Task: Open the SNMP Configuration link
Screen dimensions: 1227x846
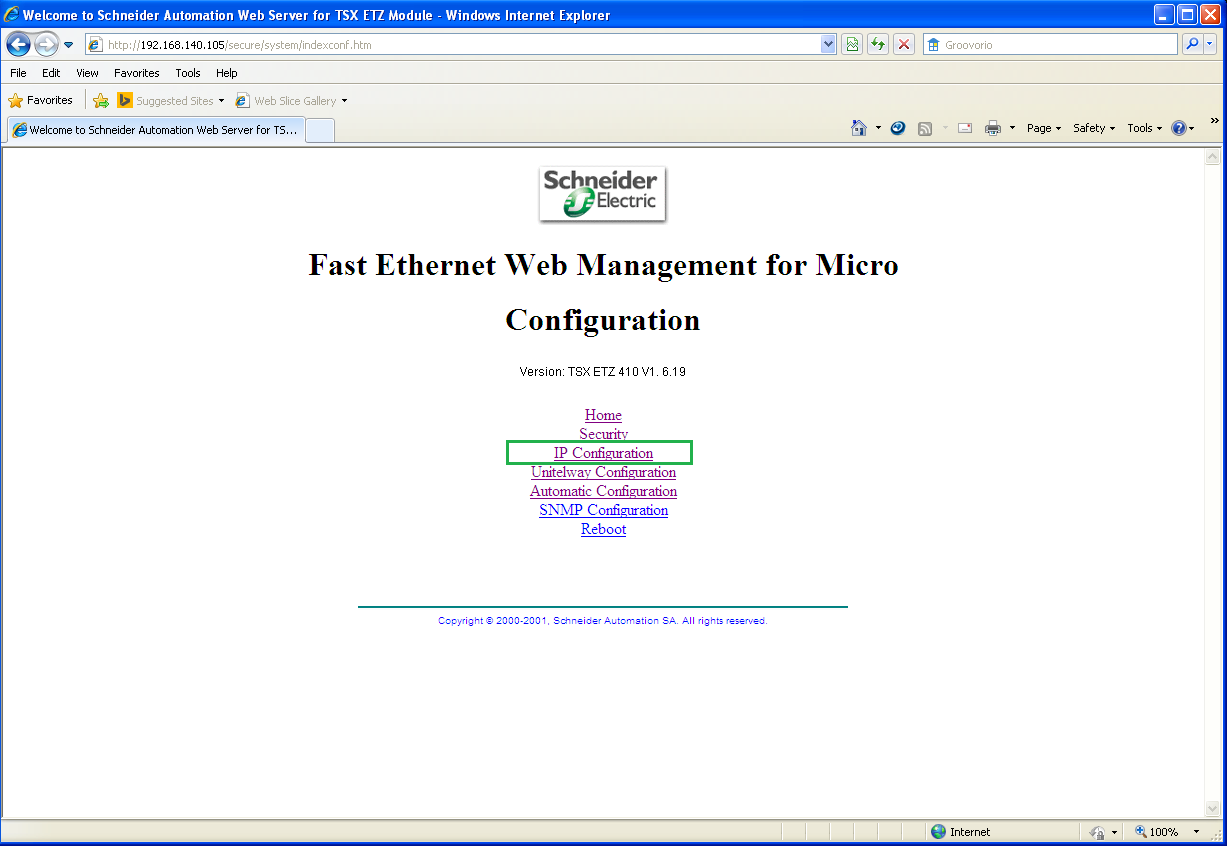Action: [603, 510]
